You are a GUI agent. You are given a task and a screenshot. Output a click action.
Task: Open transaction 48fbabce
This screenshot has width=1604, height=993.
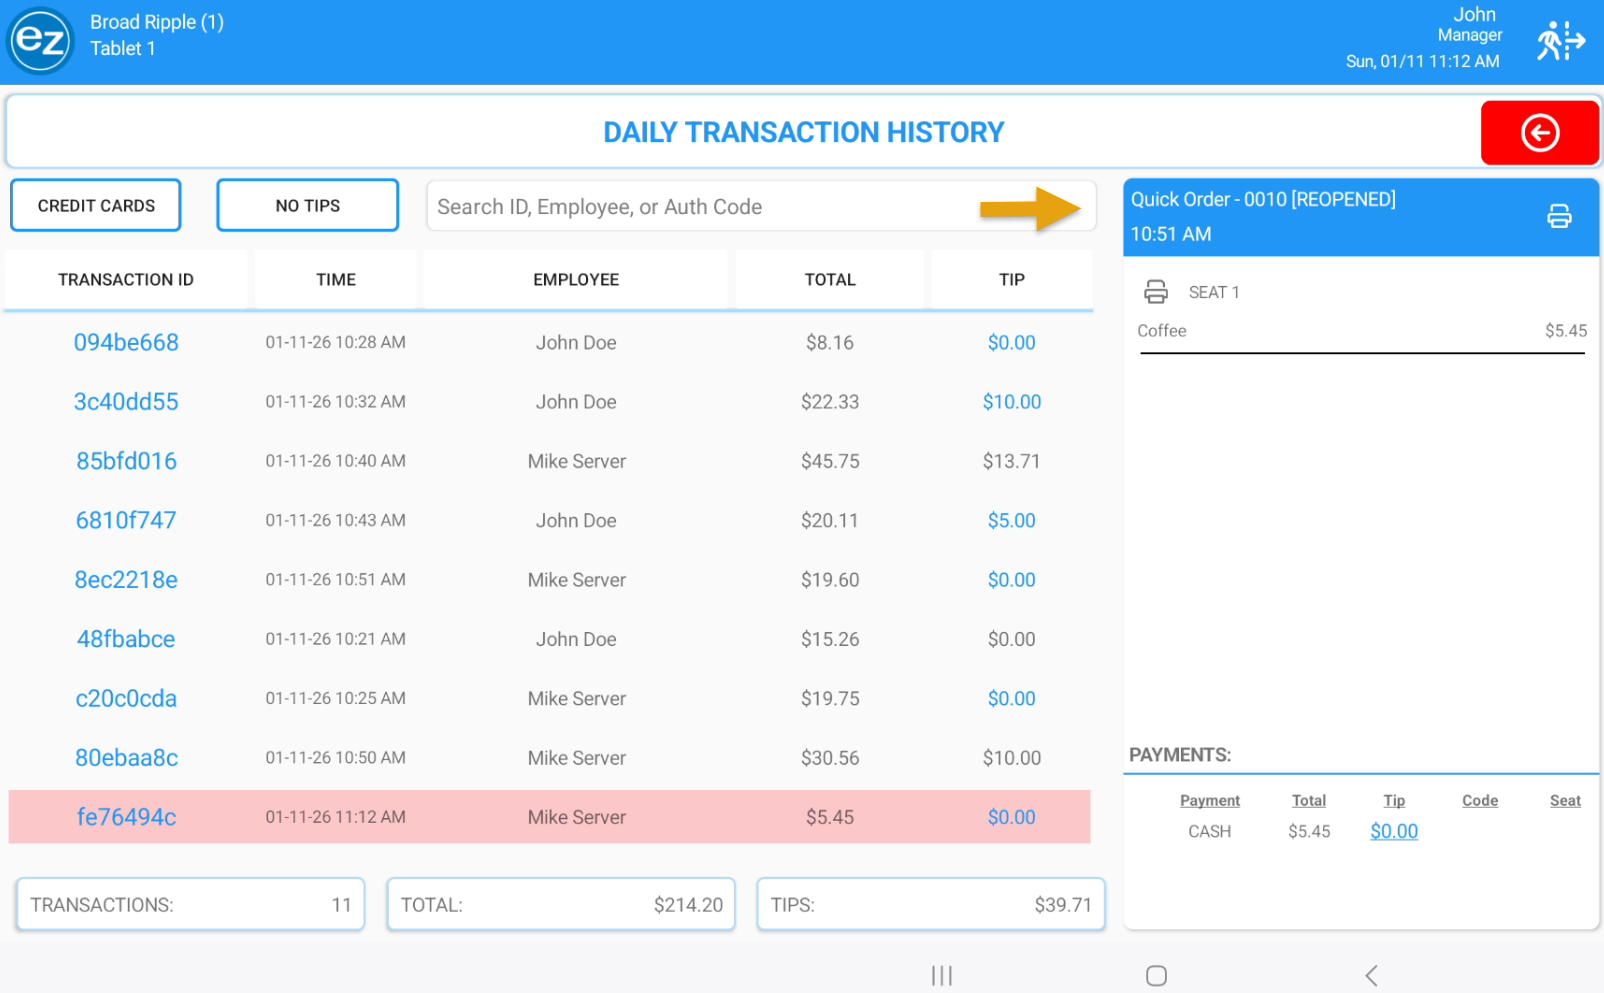126,639
